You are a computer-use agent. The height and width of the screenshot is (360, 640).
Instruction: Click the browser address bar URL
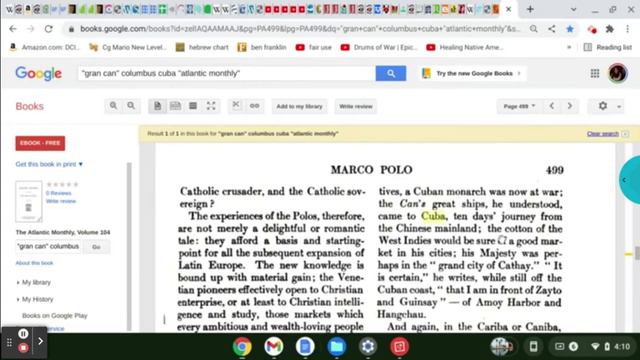(300, 29)
